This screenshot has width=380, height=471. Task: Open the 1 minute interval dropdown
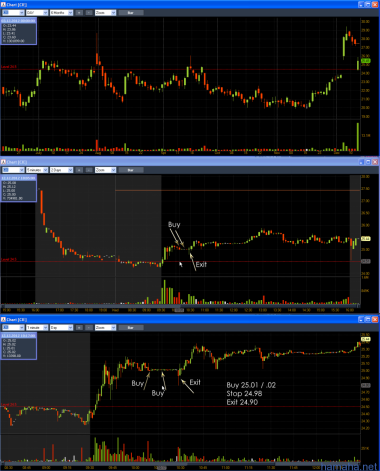tap(37, 328)
